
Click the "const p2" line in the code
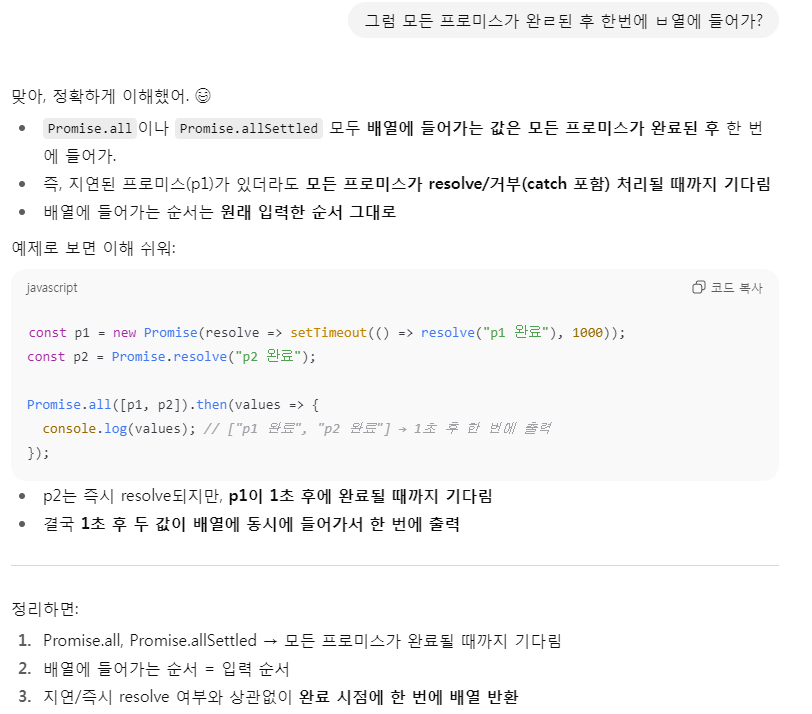pos(171,356)
